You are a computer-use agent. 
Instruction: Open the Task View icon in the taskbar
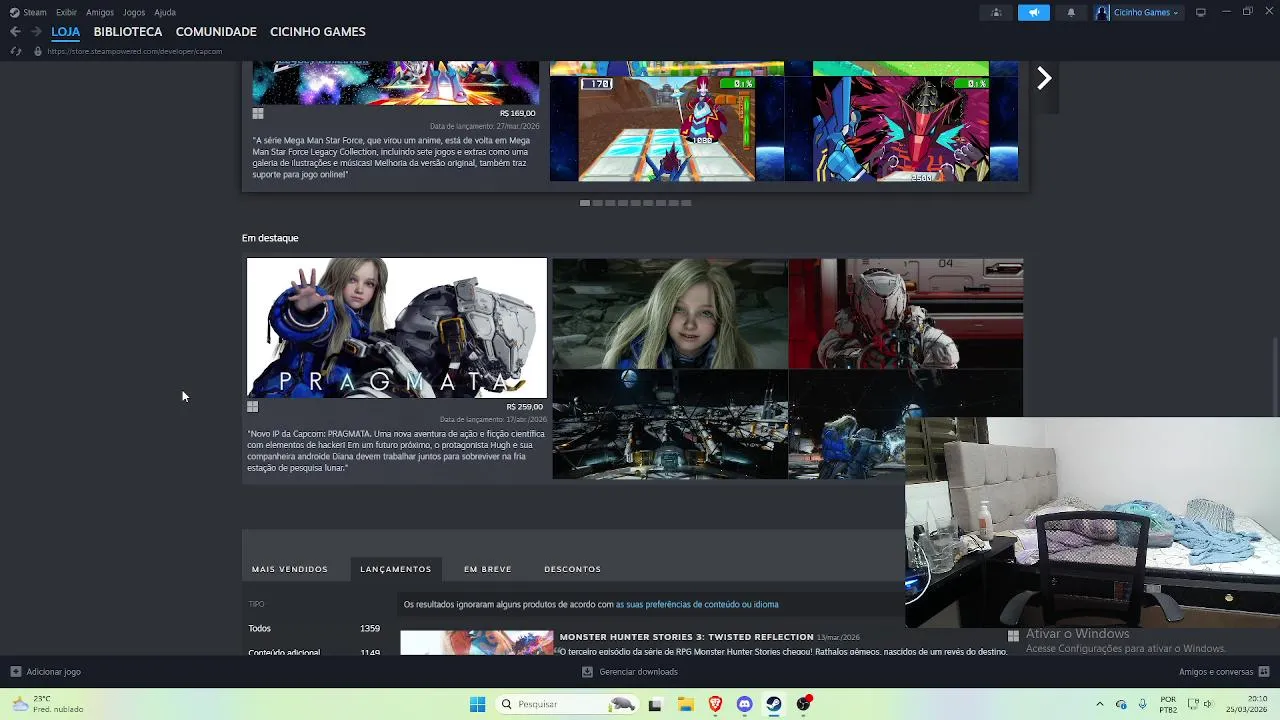coord(655,704)
